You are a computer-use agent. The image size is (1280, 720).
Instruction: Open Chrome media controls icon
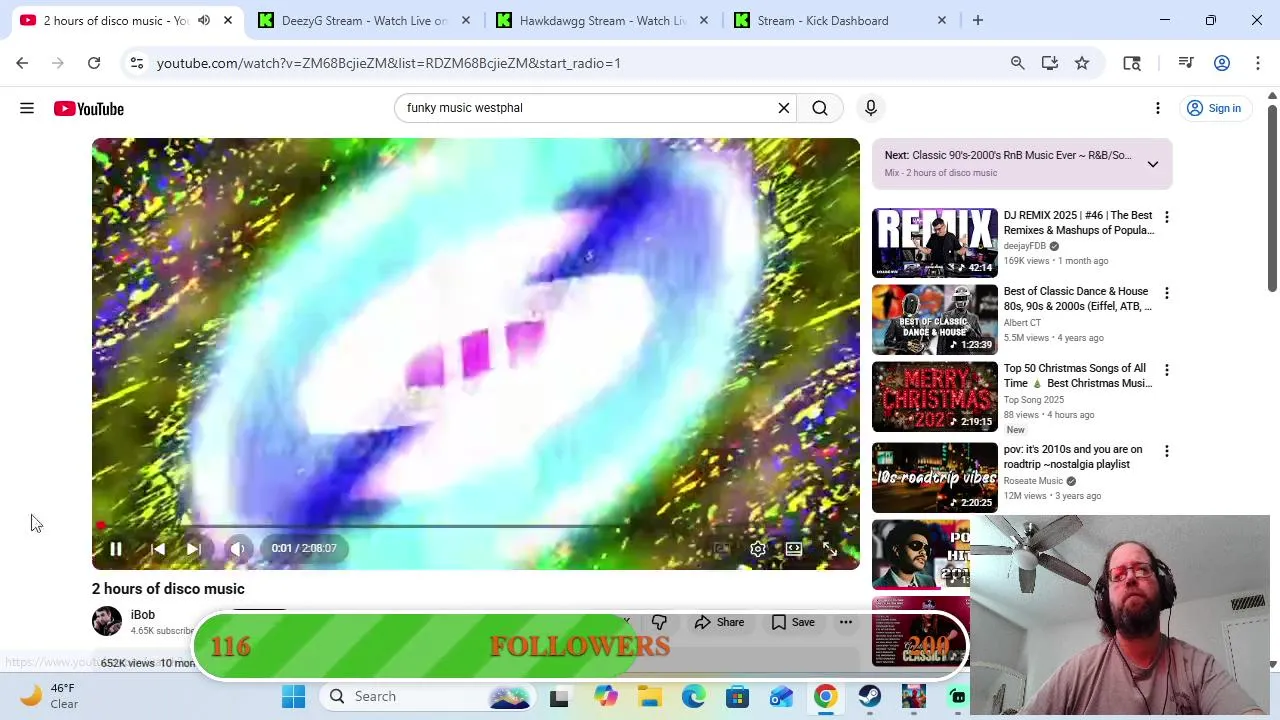1186,63
